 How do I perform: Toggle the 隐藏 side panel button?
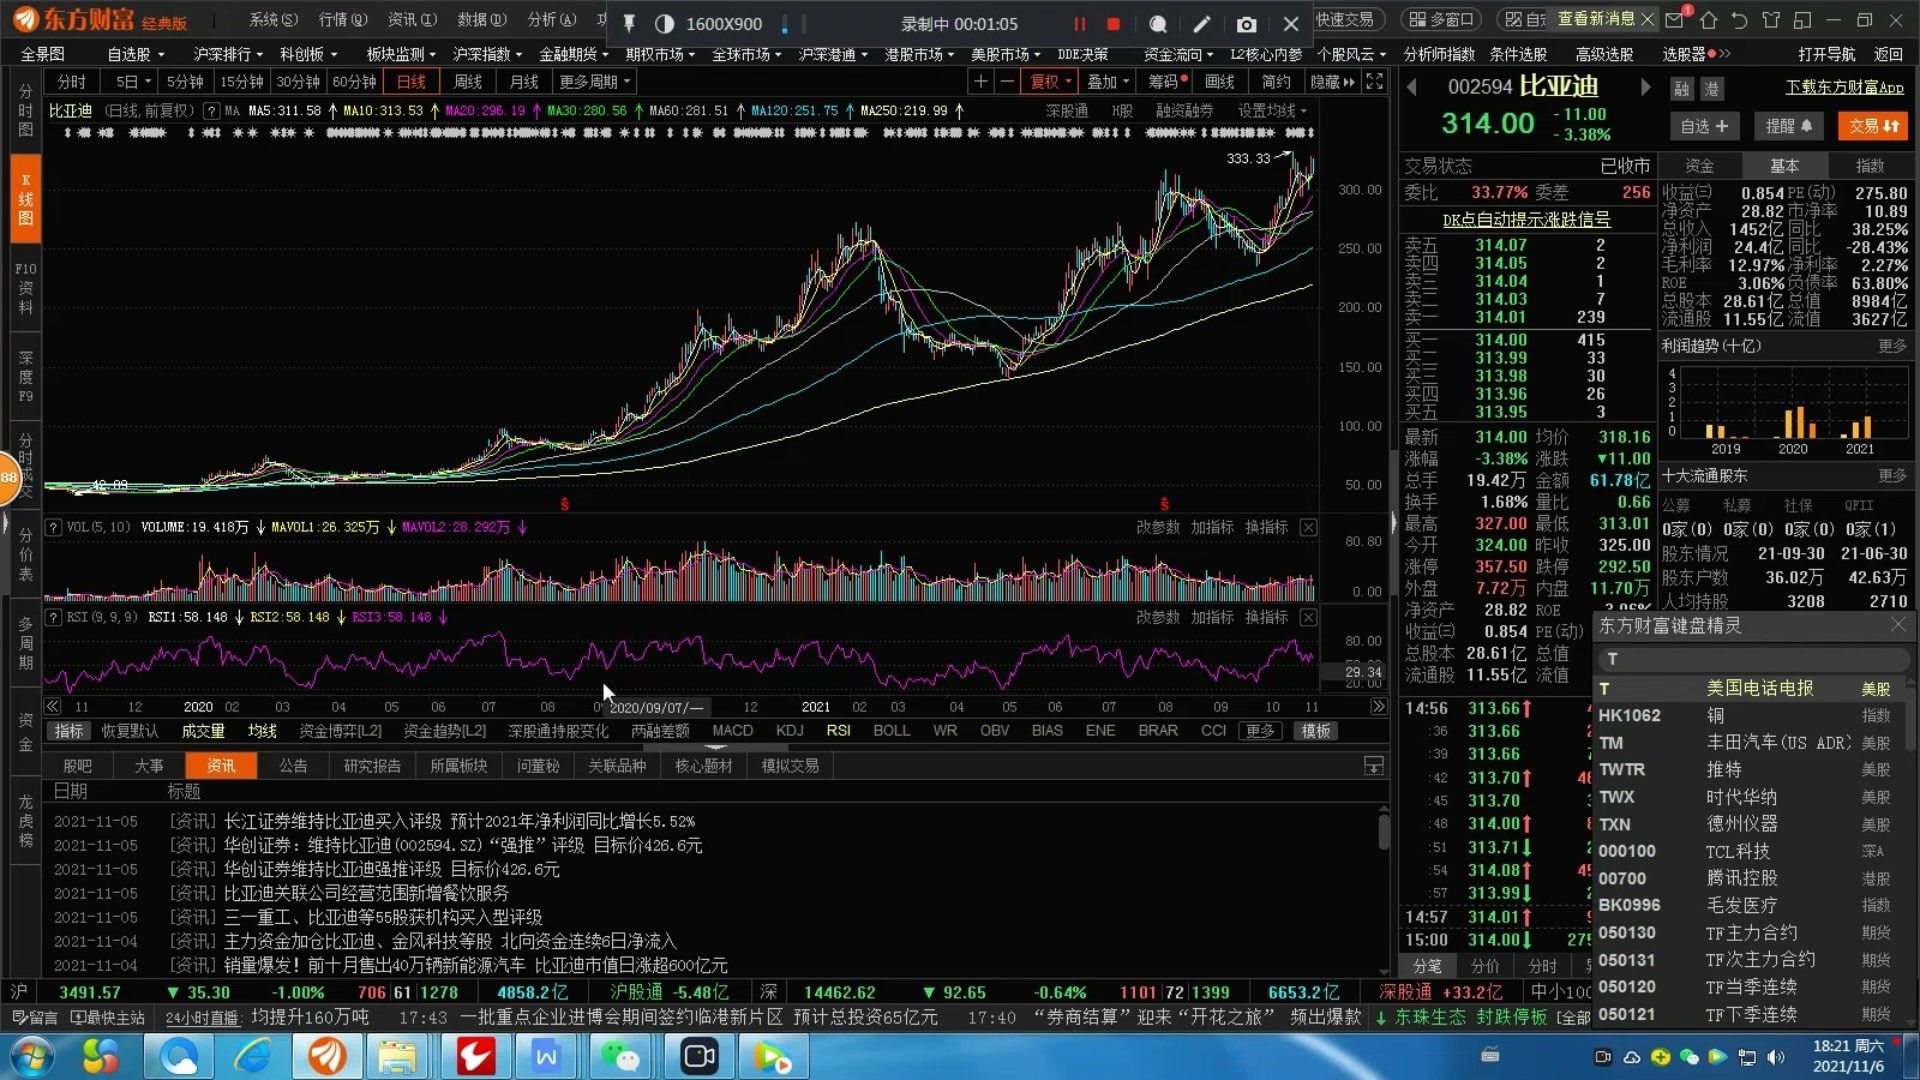click(x=1331, y=82)
